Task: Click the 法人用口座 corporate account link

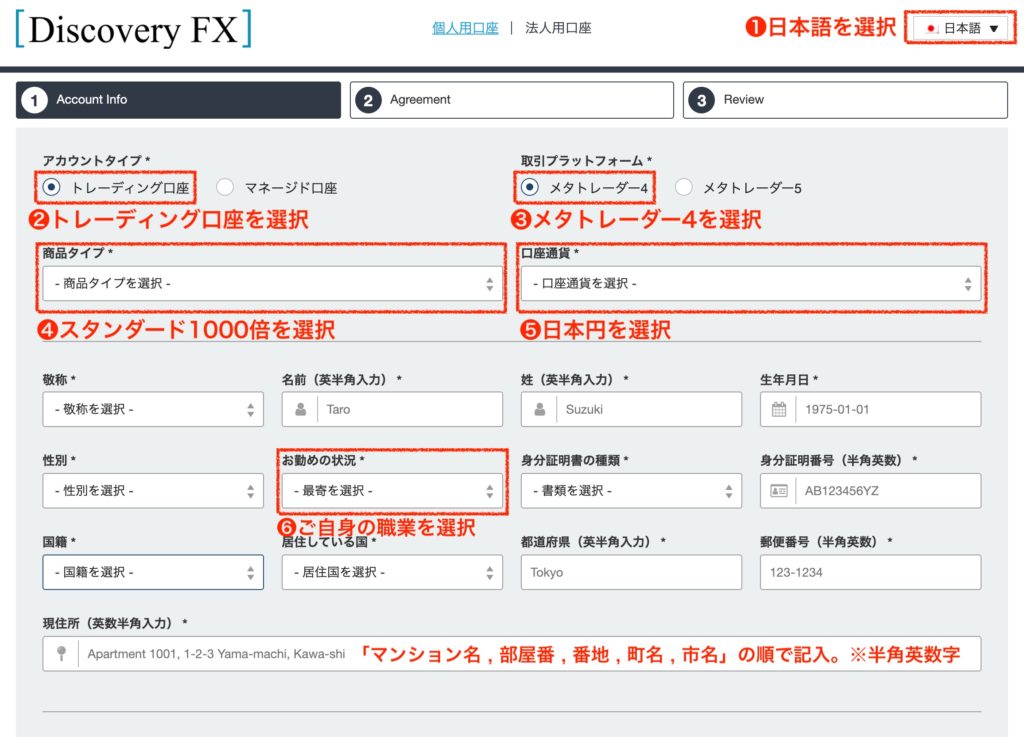Action: pyautogui.click(x=558, y=28)
